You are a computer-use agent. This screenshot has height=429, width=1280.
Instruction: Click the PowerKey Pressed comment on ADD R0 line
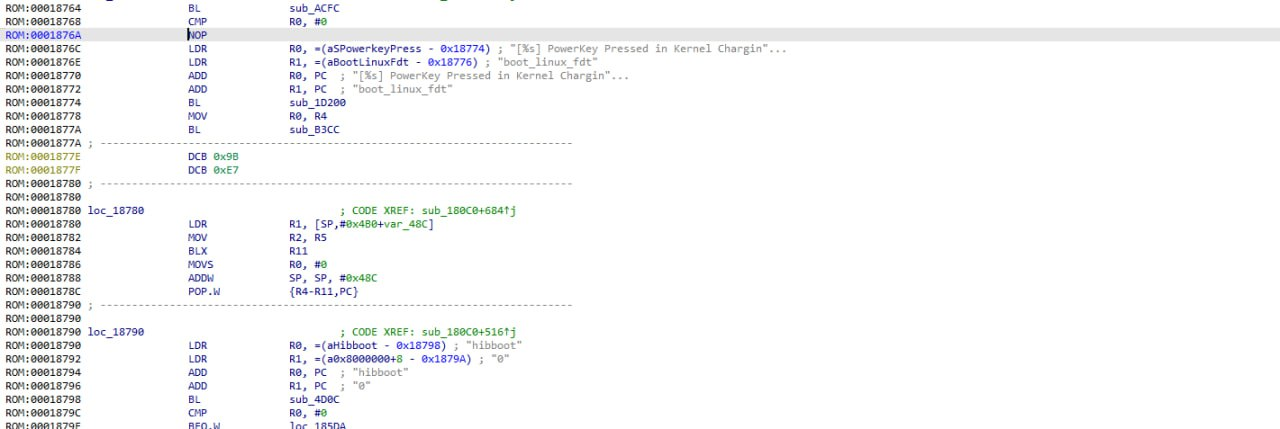coord(490,75)
